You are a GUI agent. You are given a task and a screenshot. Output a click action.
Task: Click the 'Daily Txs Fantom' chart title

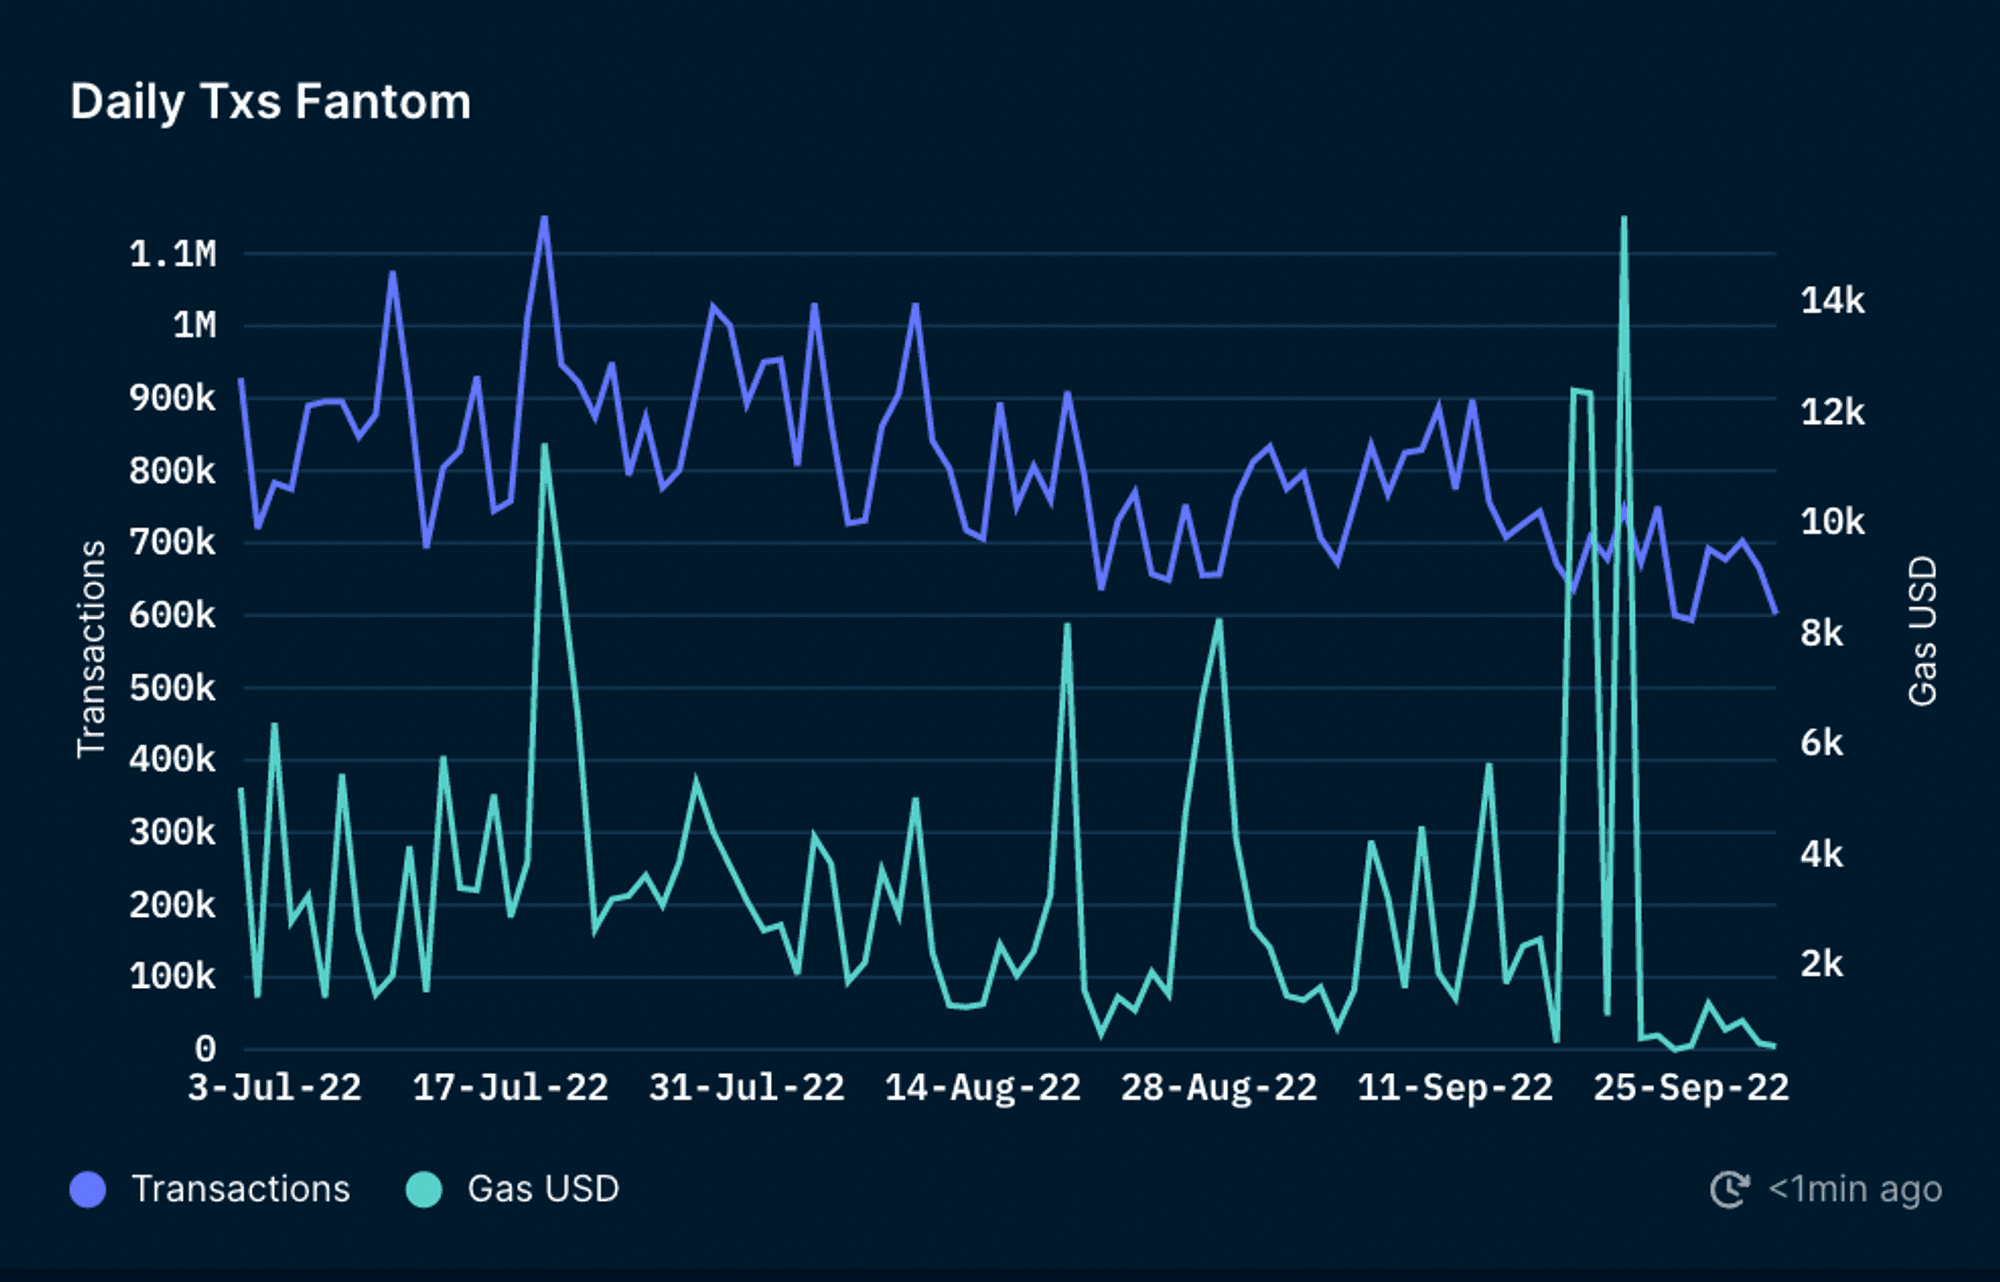[x=270, y=102]
